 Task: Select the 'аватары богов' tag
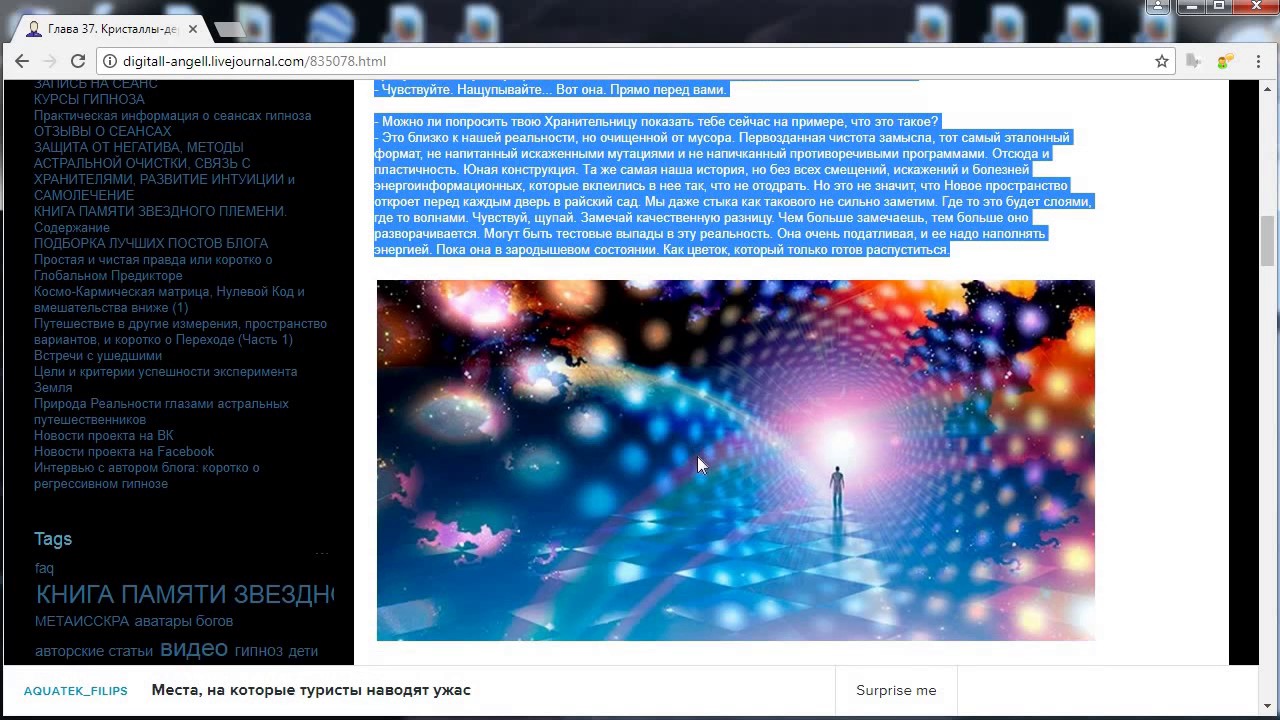point(184,621)
